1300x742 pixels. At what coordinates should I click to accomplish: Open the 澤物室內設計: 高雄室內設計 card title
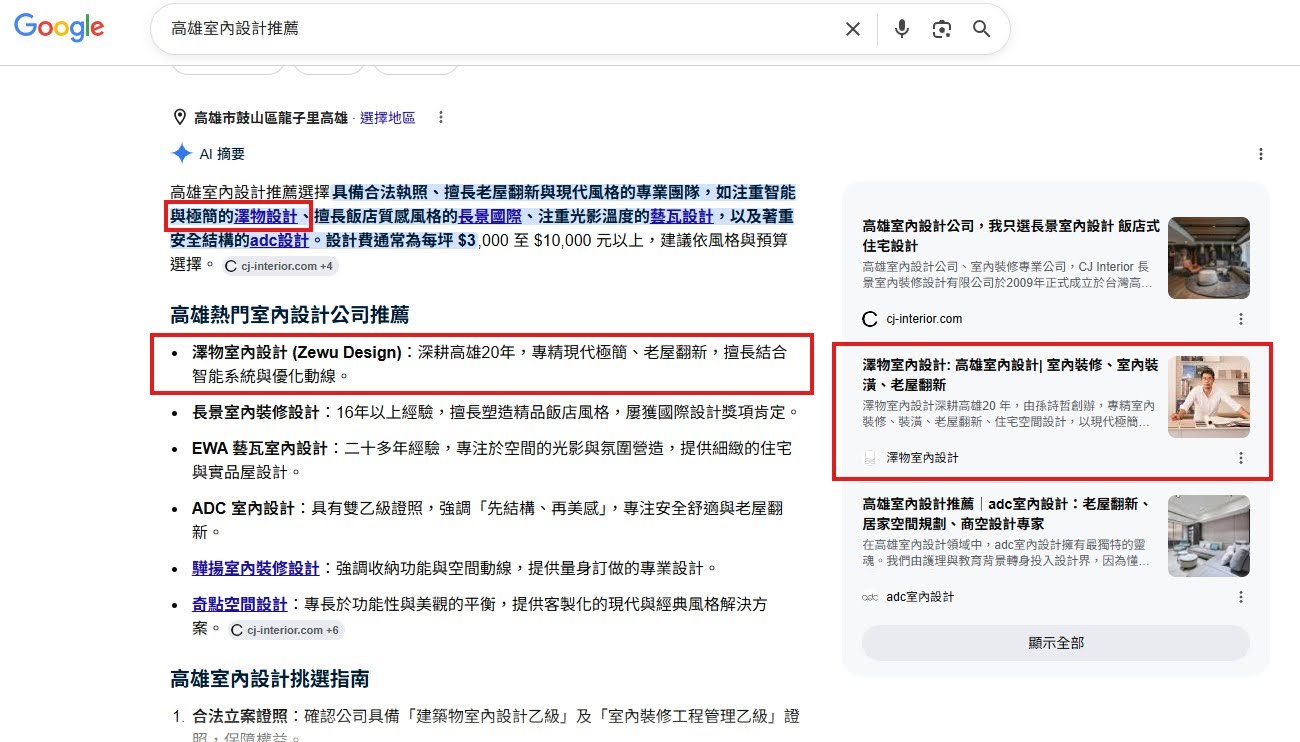pos(1011,375)
